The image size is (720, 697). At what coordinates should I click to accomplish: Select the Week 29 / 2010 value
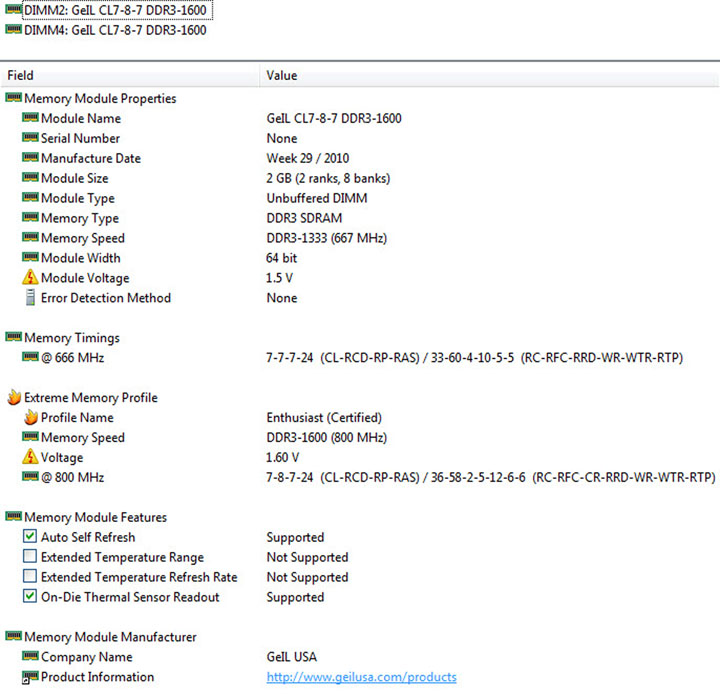pyautogui.click(x=308, y=158)
